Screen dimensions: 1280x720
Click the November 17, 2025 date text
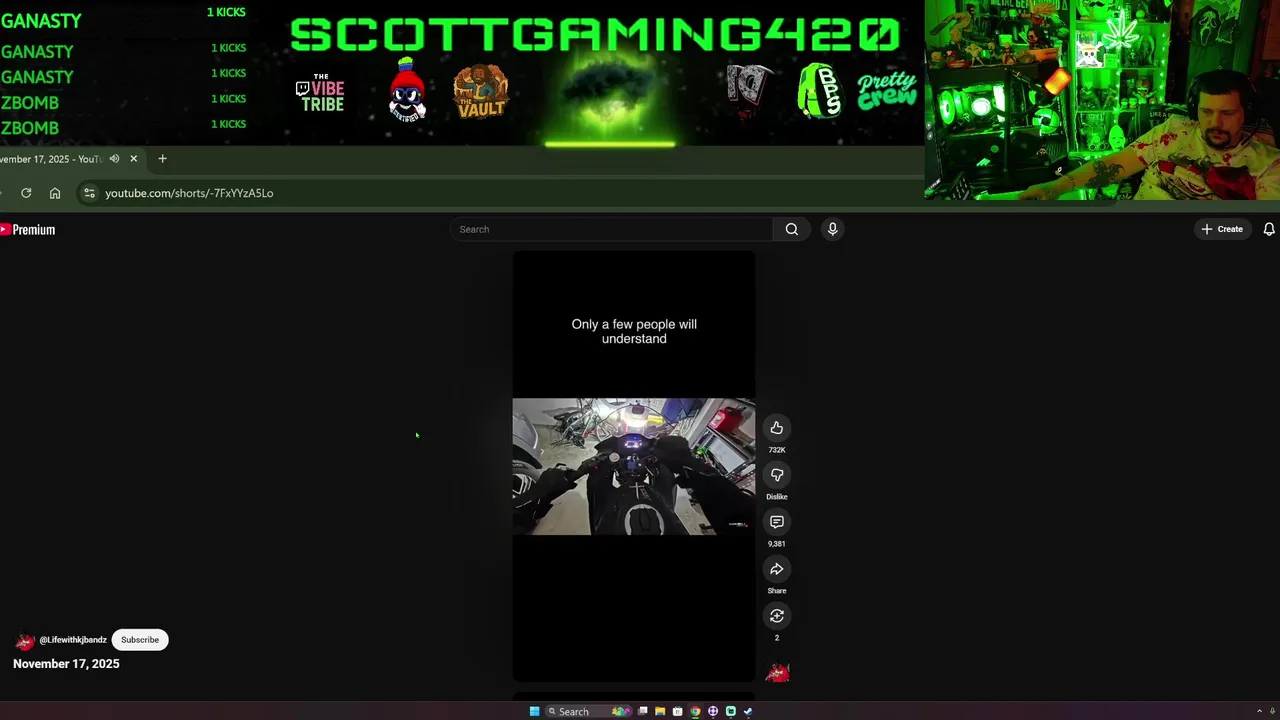[66, 664]
